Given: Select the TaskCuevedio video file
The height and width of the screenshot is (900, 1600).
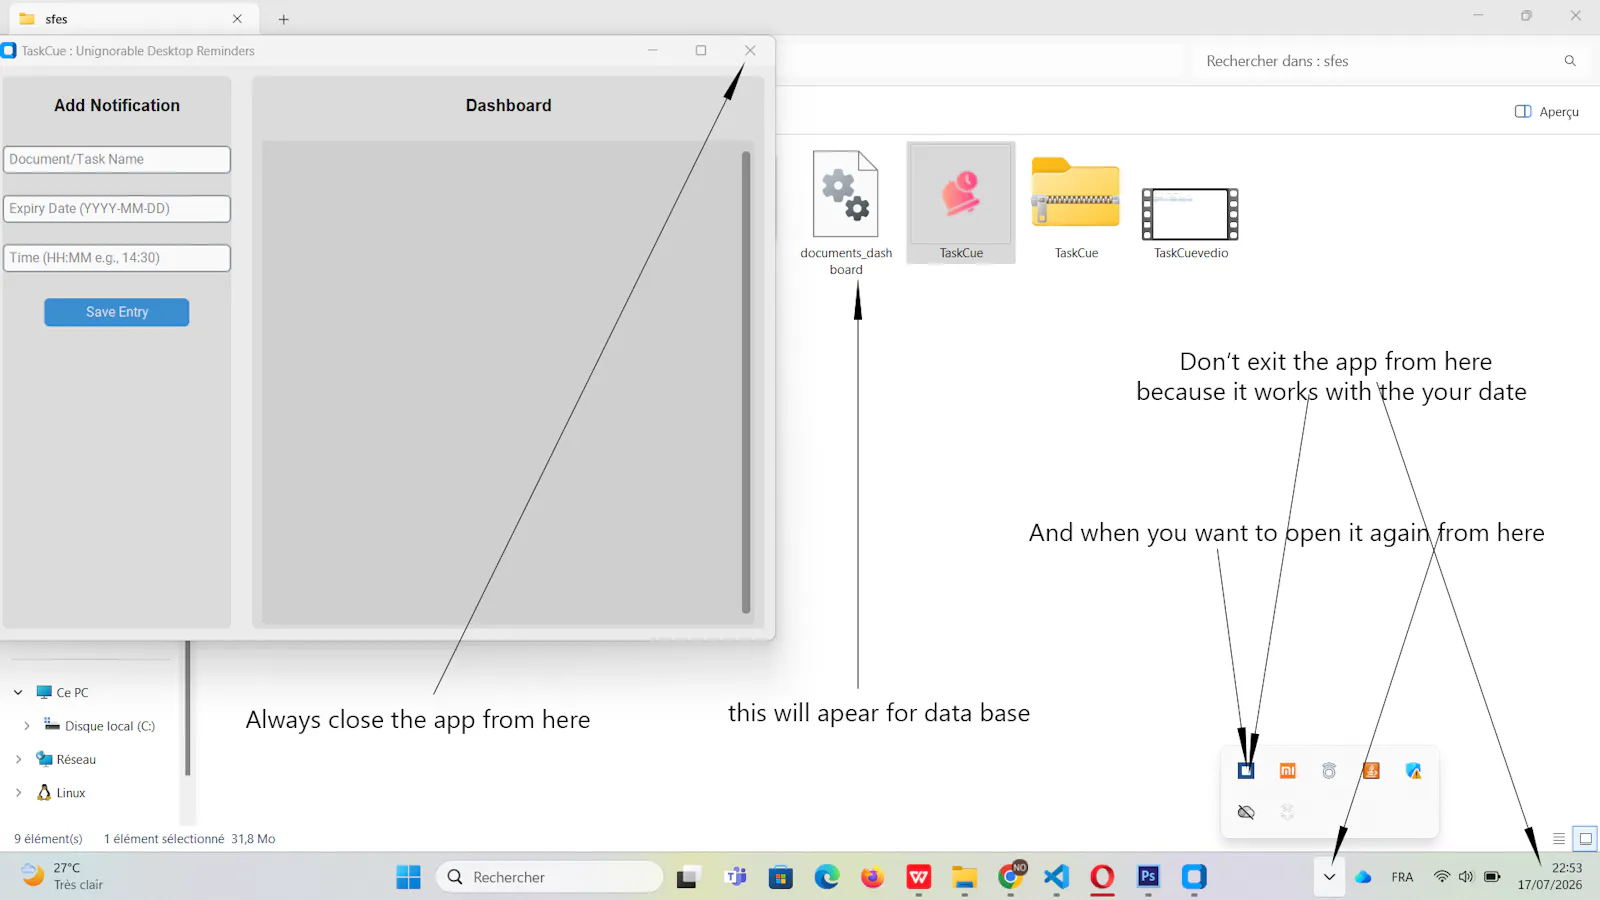Looking at the screenshot, I should point(1191,222).
